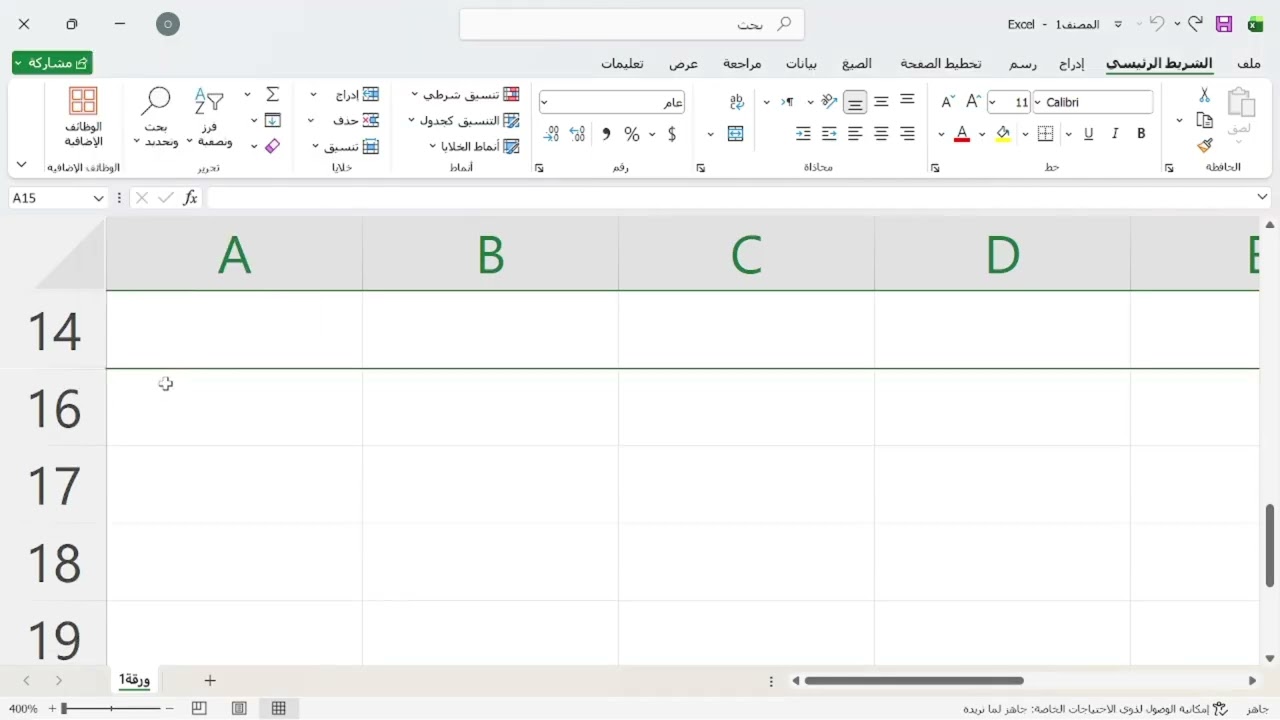Switch to Page Break Preview in status bar
Image resolution: width=1280 pixels, height=720 pixels.
pyautogui.click(x=199, y=708)
